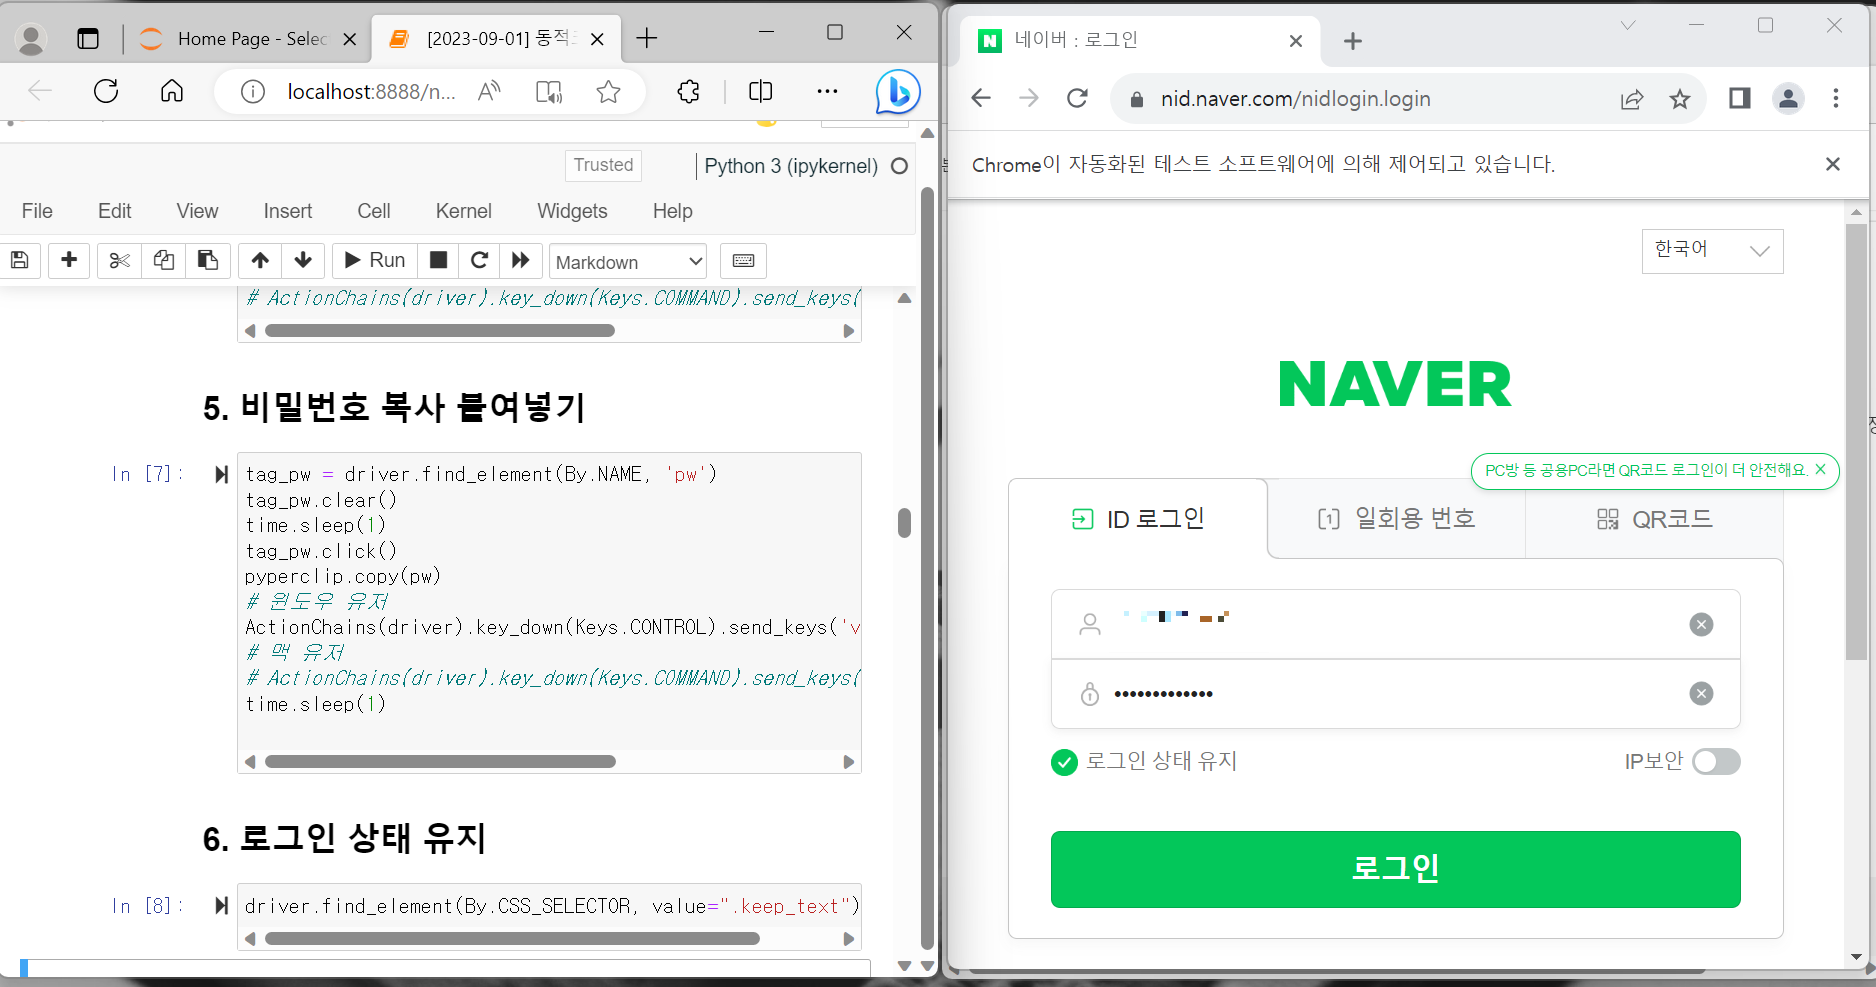Viewport: 1876px width, 987px height.
Task: Open the command palette keyboard icon
Action: [743, 261]
